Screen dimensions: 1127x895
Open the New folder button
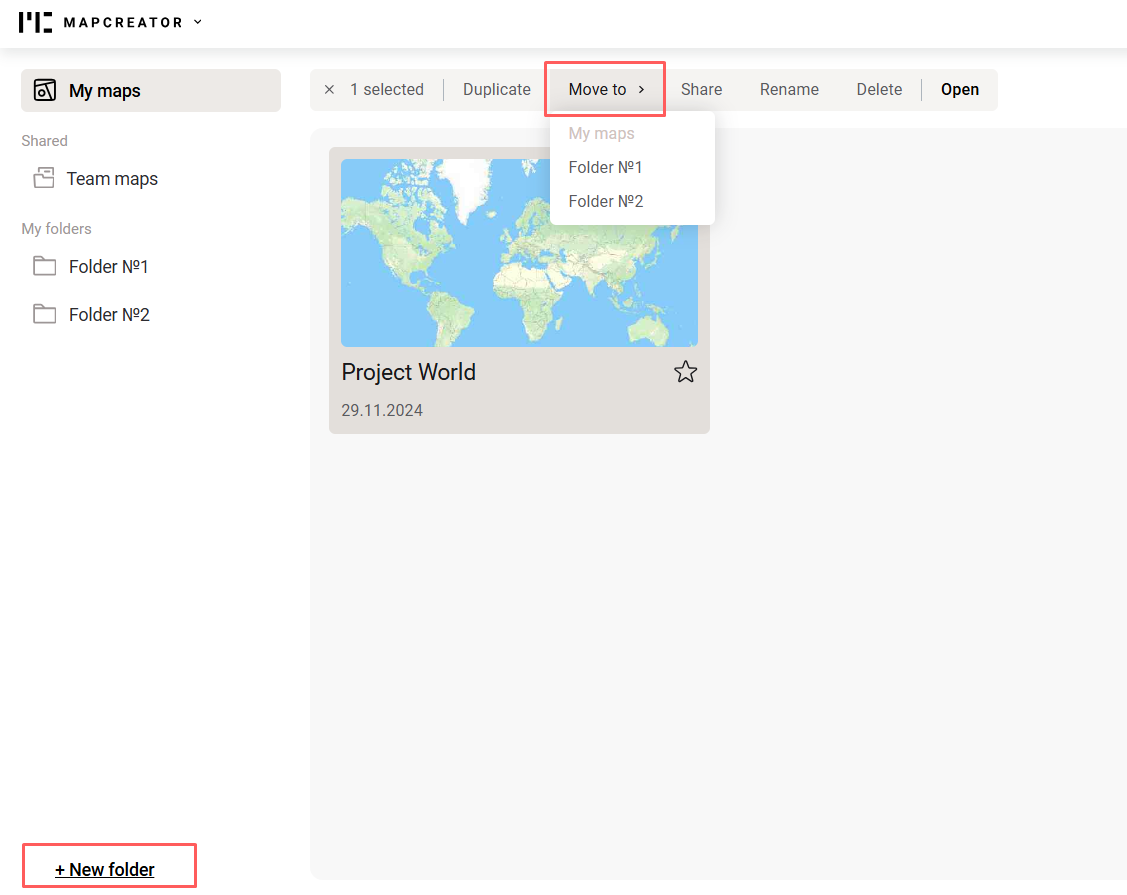pos(108,869)
